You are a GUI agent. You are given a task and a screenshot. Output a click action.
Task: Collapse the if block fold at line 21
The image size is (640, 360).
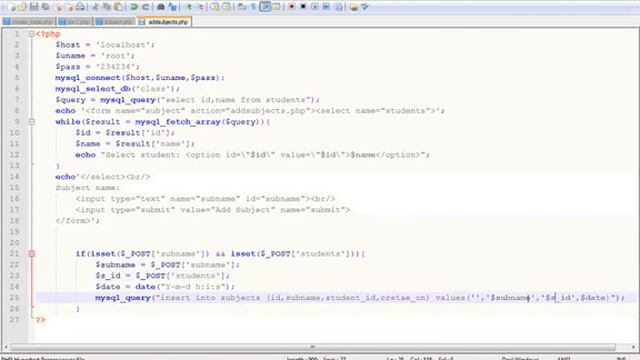click(31, 254)
